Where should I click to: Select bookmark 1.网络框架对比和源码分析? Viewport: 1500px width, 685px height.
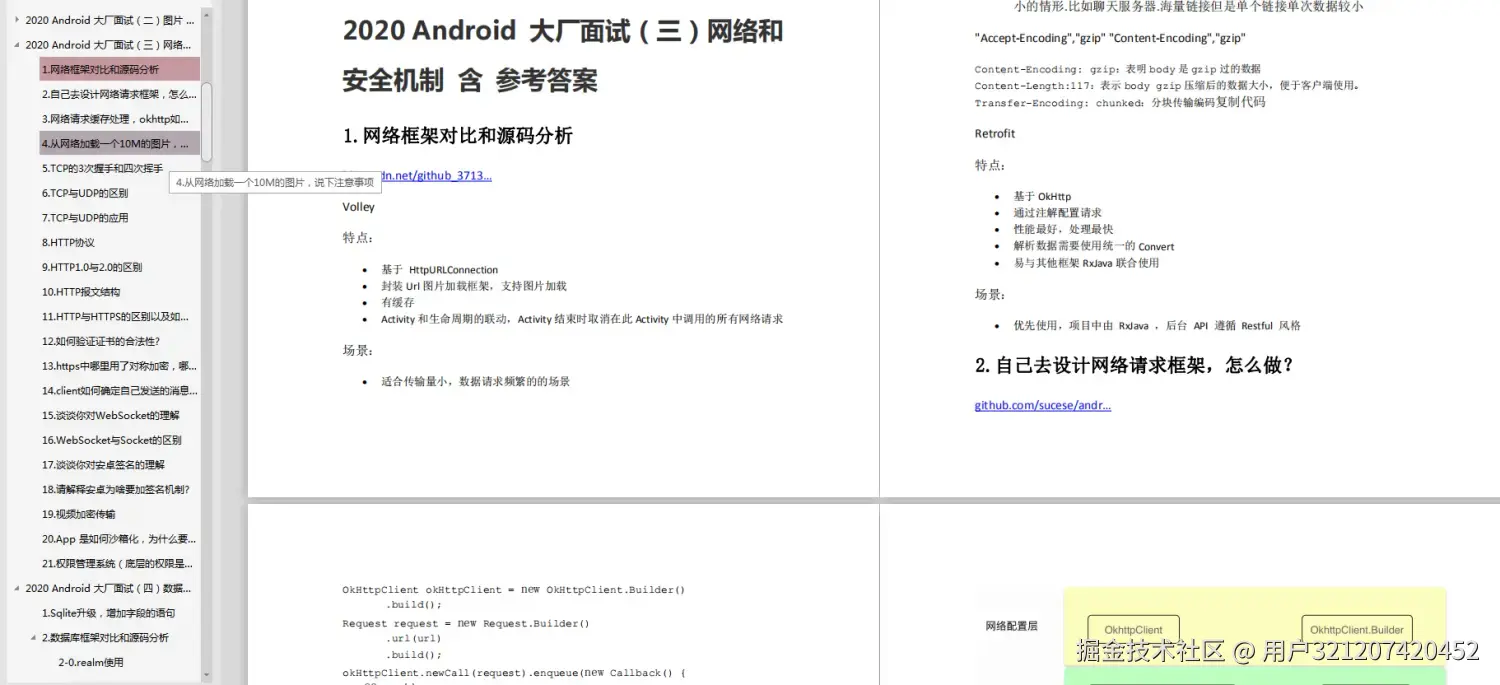(120, 70)
